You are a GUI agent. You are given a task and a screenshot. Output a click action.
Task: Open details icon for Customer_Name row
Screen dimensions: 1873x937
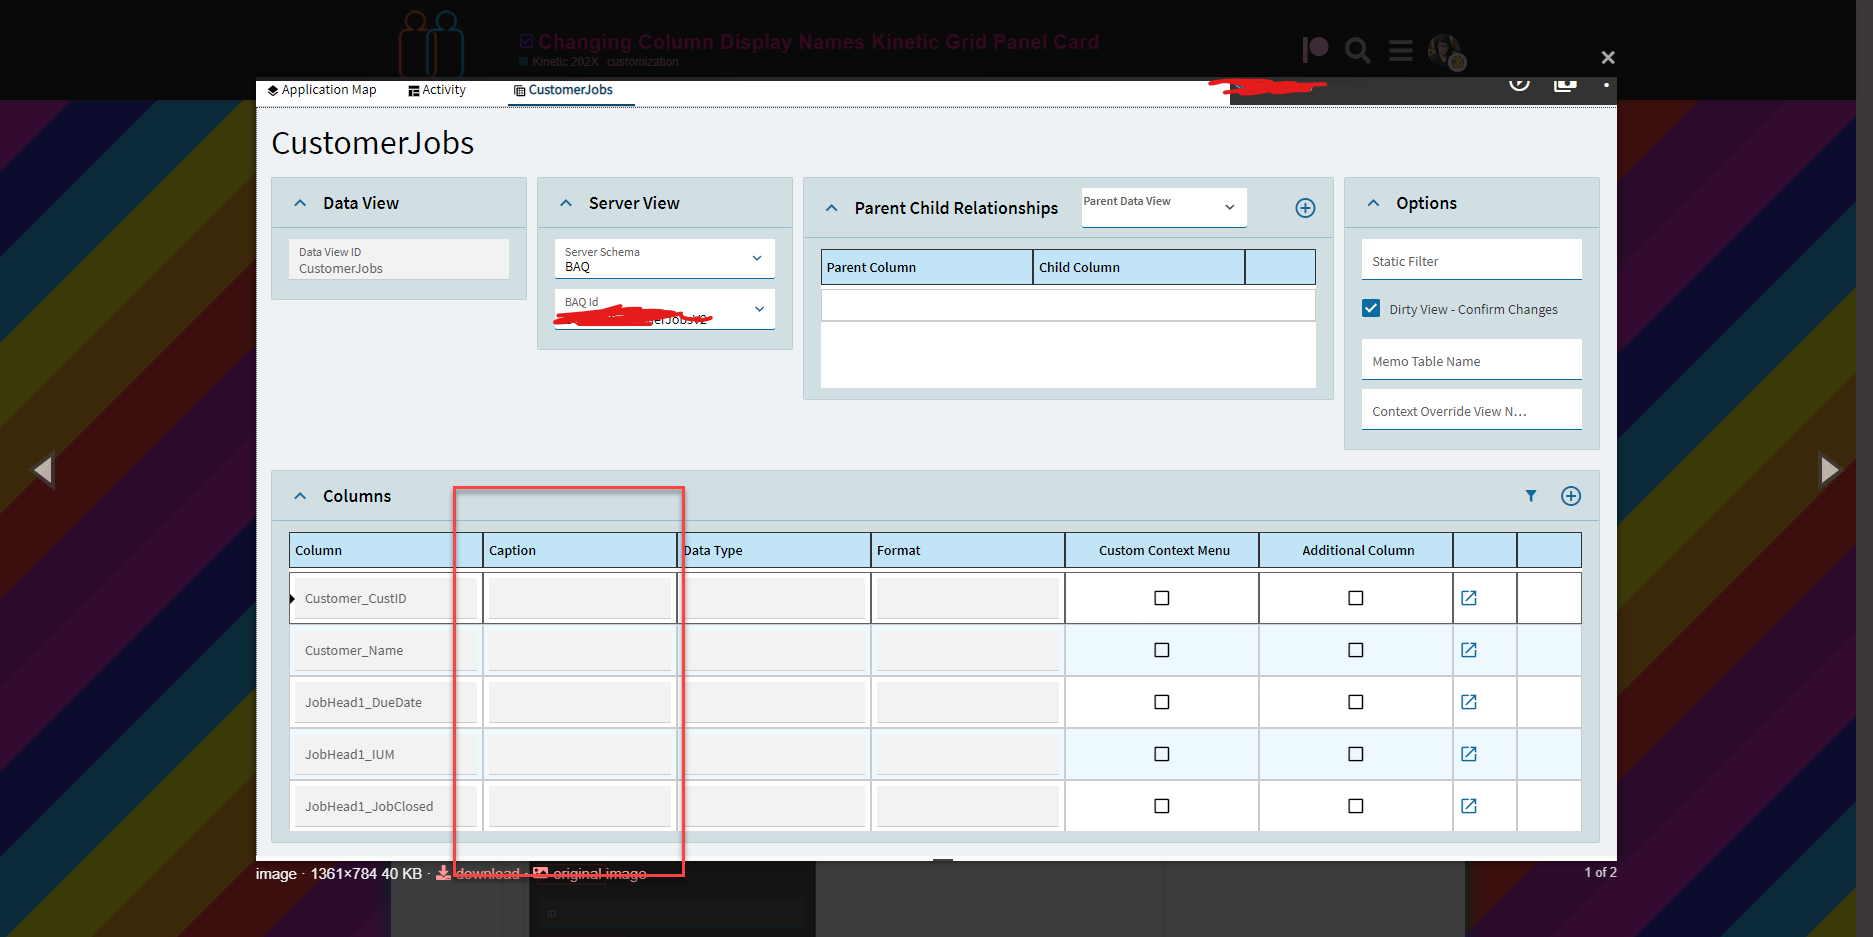[1469, 650]
